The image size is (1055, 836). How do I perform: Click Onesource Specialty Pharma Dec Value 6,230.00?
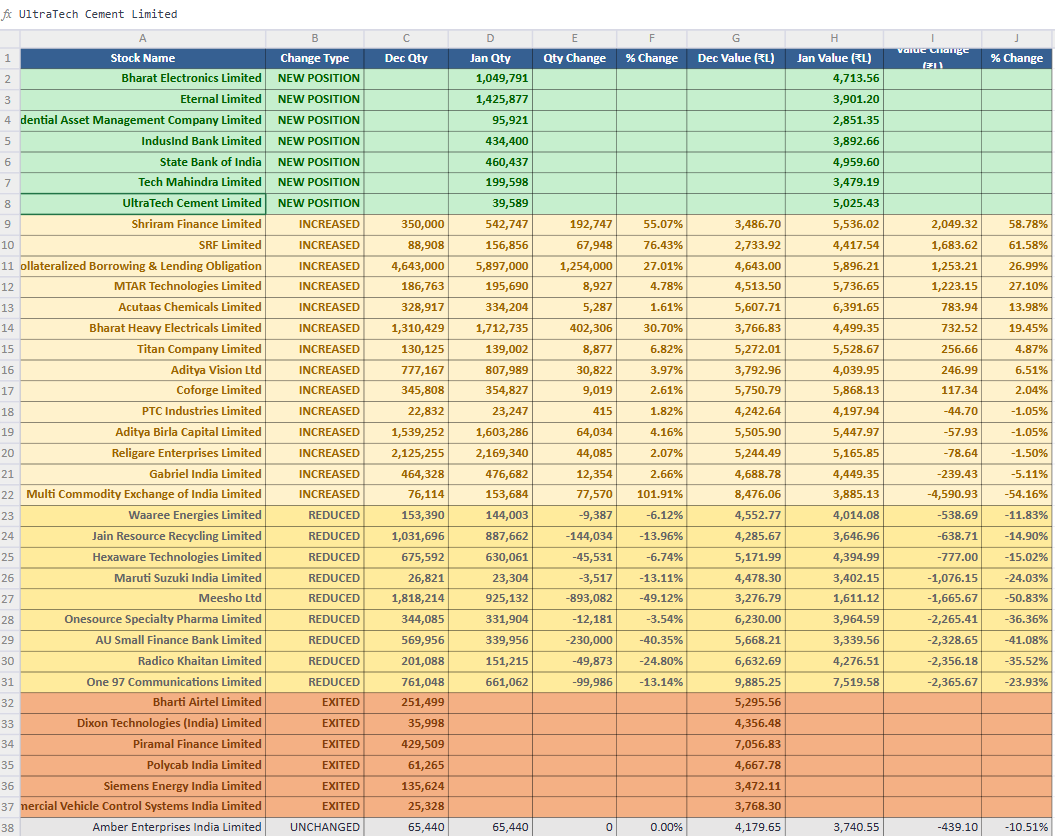(735, 619)
